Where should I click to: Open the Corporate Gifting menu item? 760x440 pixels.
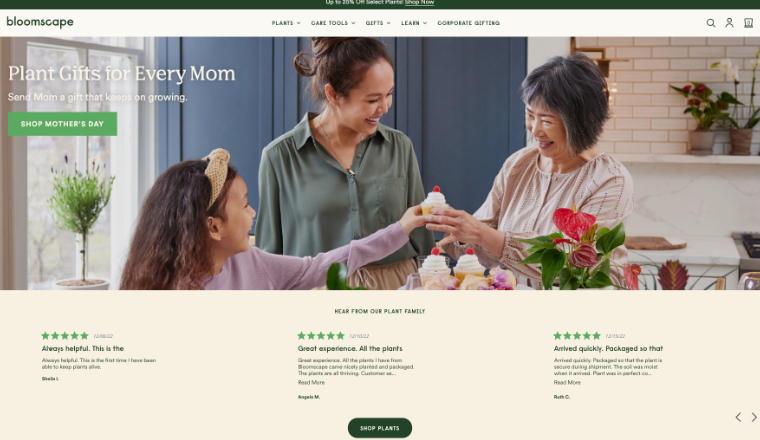[x=468, y=23]
